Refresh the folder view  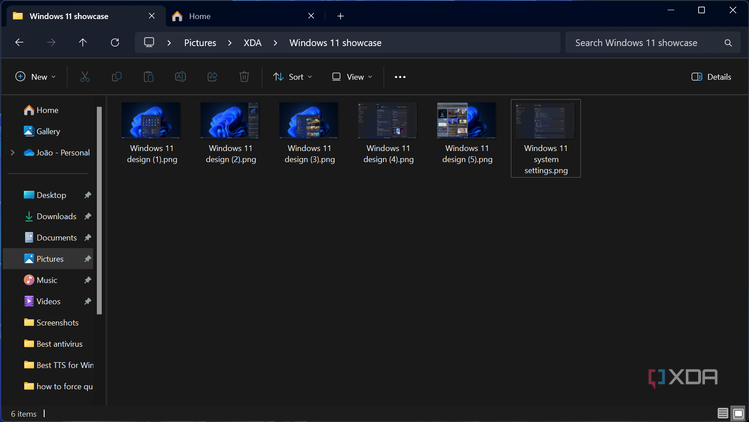tap(115, 43)
